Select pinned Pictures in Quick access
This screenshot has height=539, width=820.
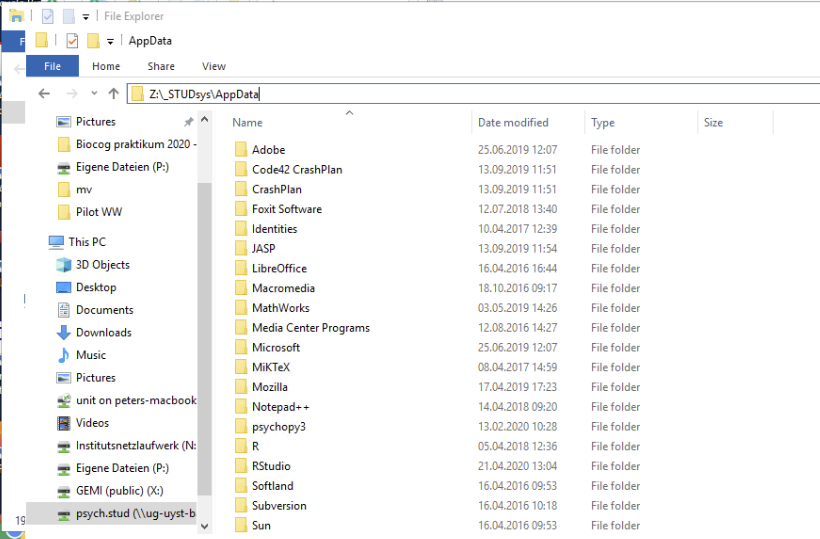pyautogui.click(x=95, y=122)
